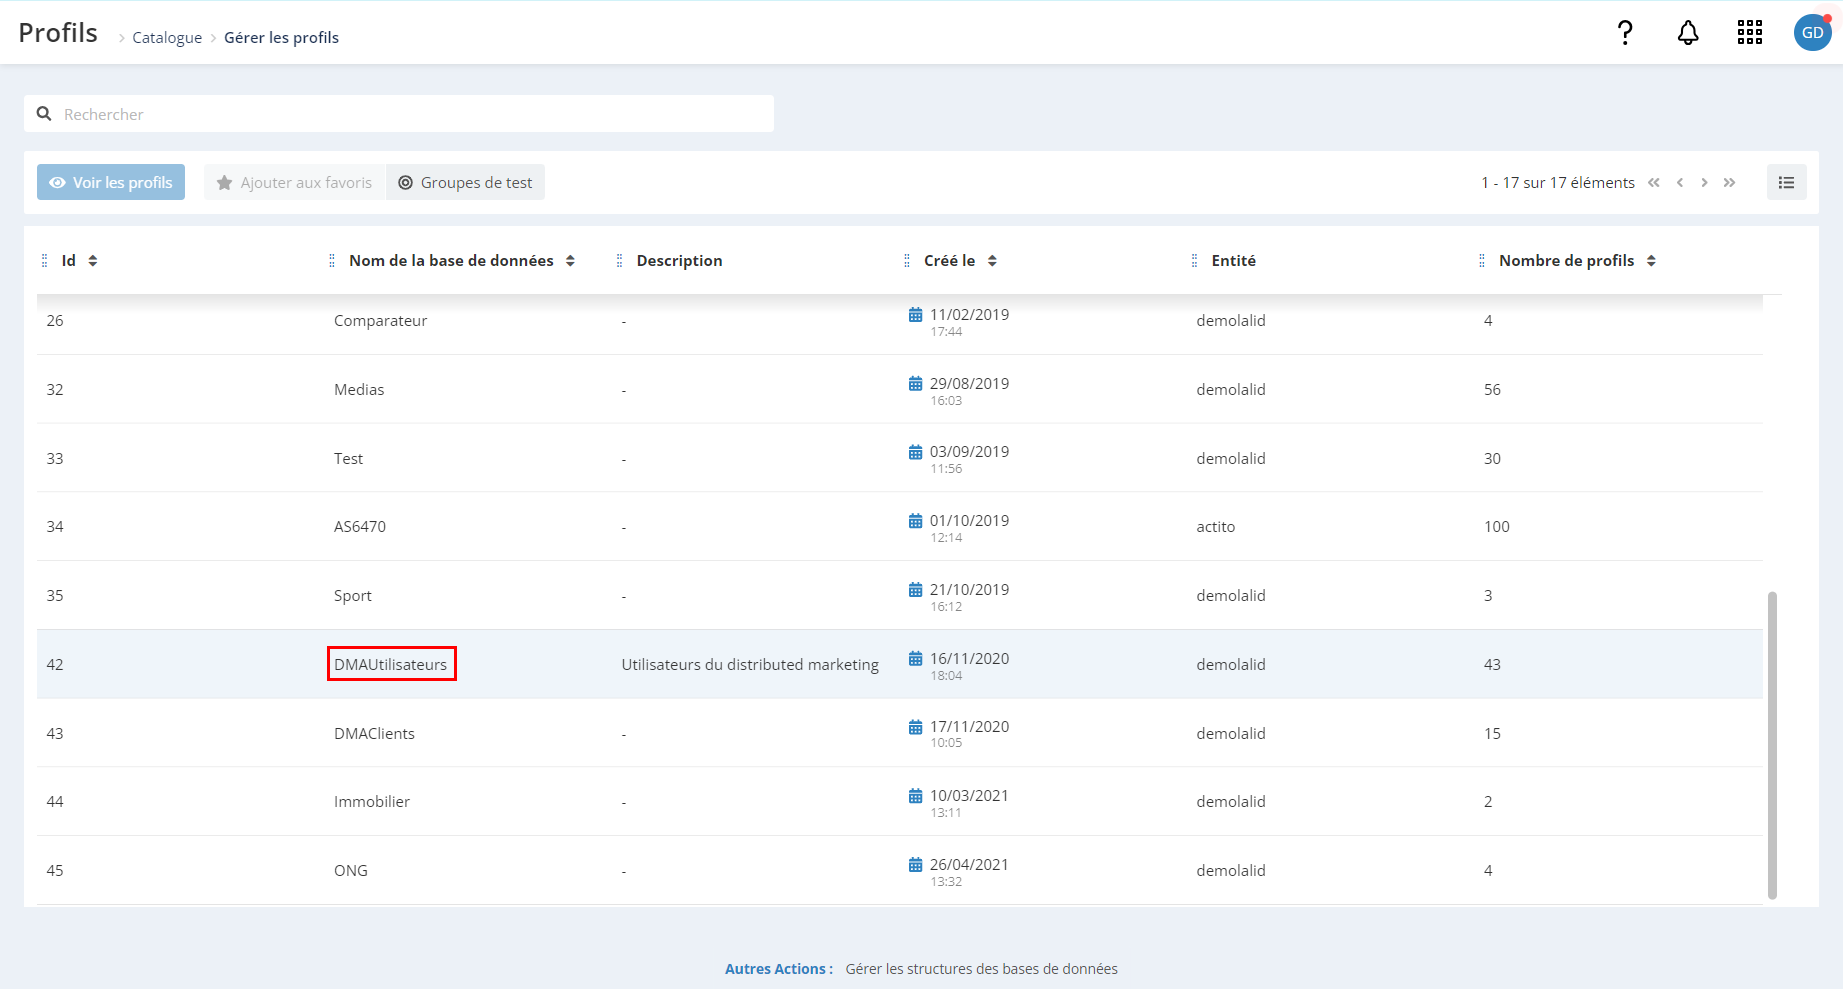Click the Description column header
Image resolution: width=1843 pixels, height=989 pixels.
pyautogui.click(x=679, y=261)
